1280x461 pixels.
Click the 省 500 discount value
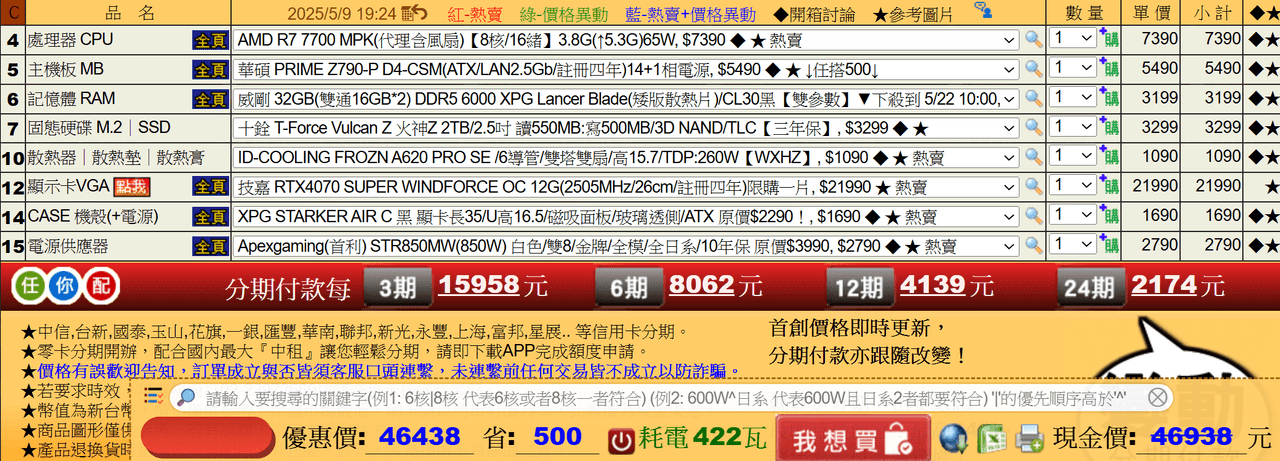click(557, 437)
